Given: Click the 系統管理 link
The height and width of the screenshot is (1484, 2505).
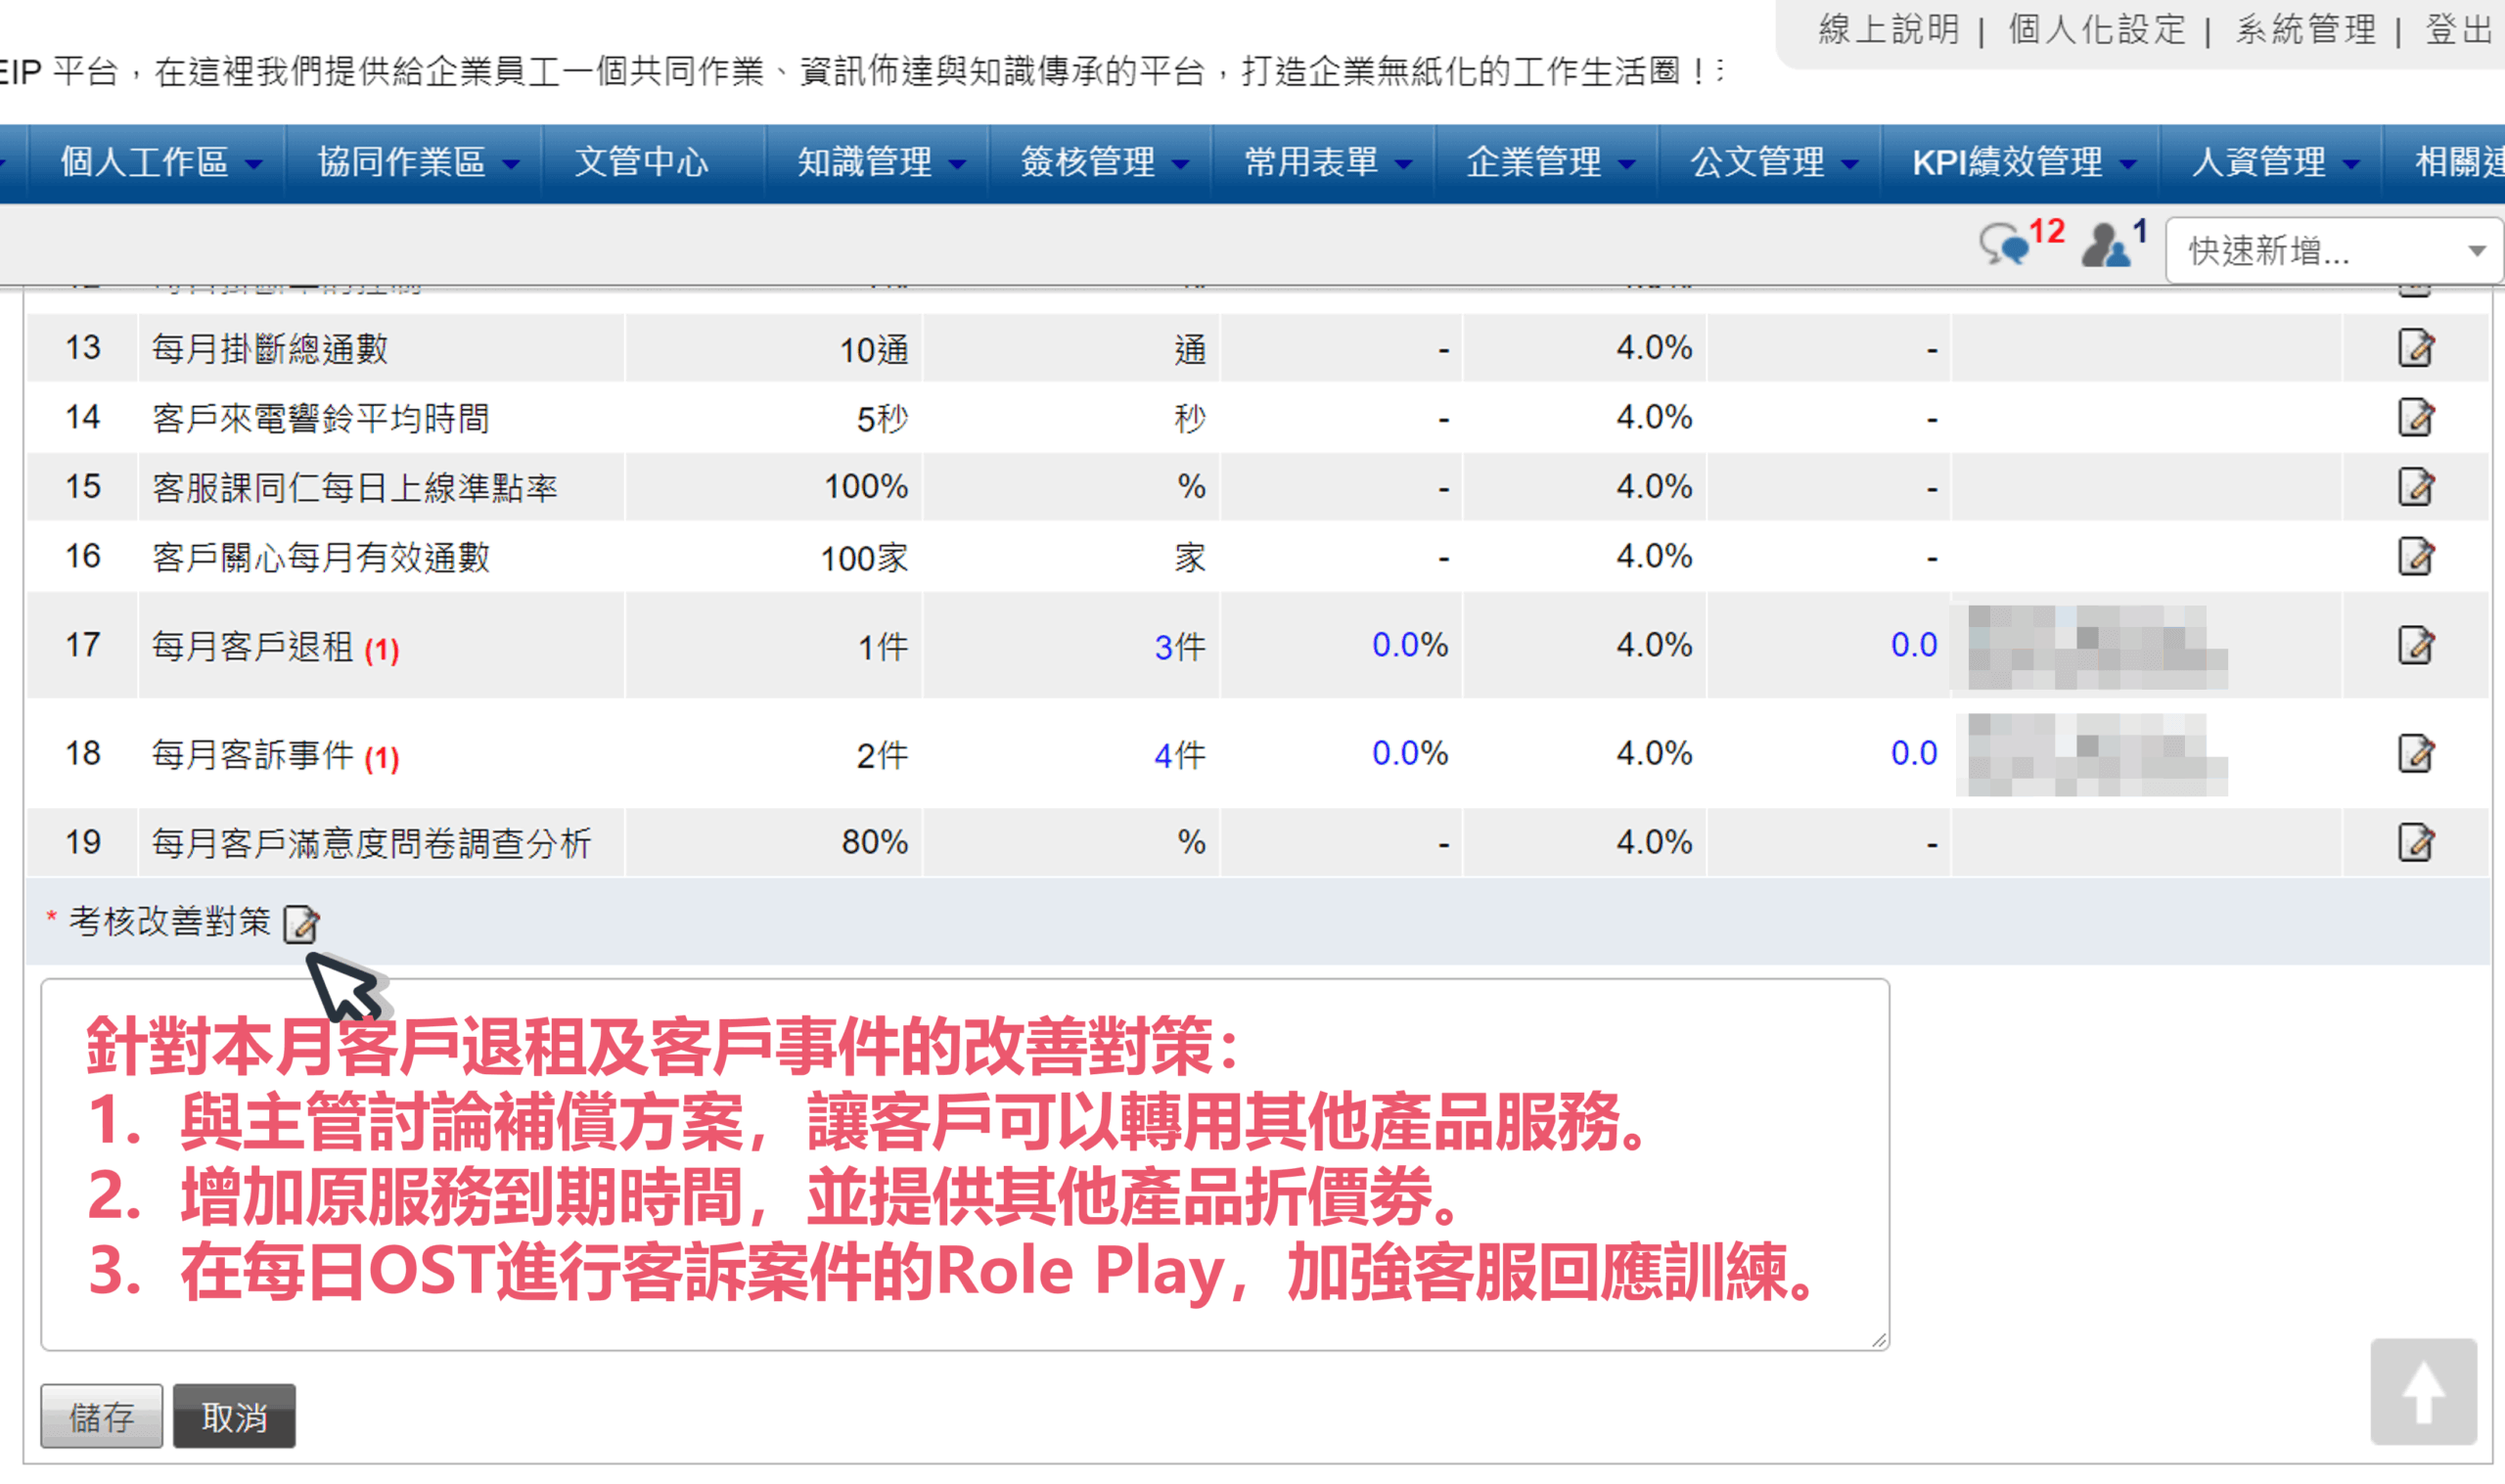Looking at the screenshot, I should click(2305, 30).
